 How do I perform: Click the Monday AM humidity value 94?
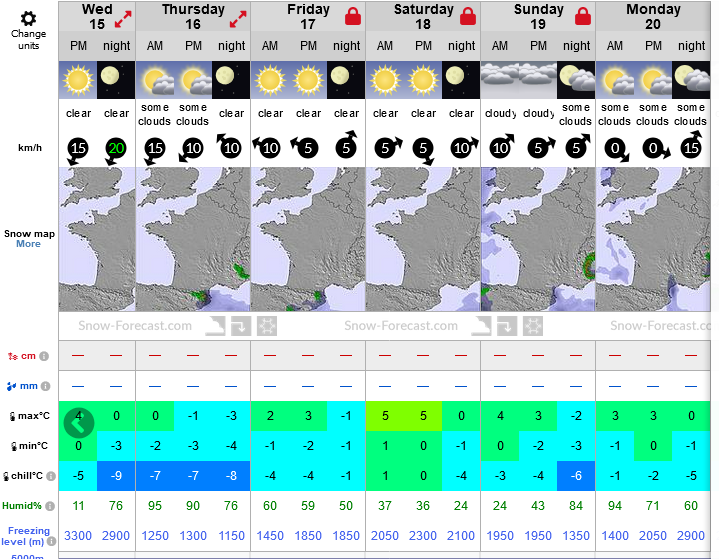615,506
